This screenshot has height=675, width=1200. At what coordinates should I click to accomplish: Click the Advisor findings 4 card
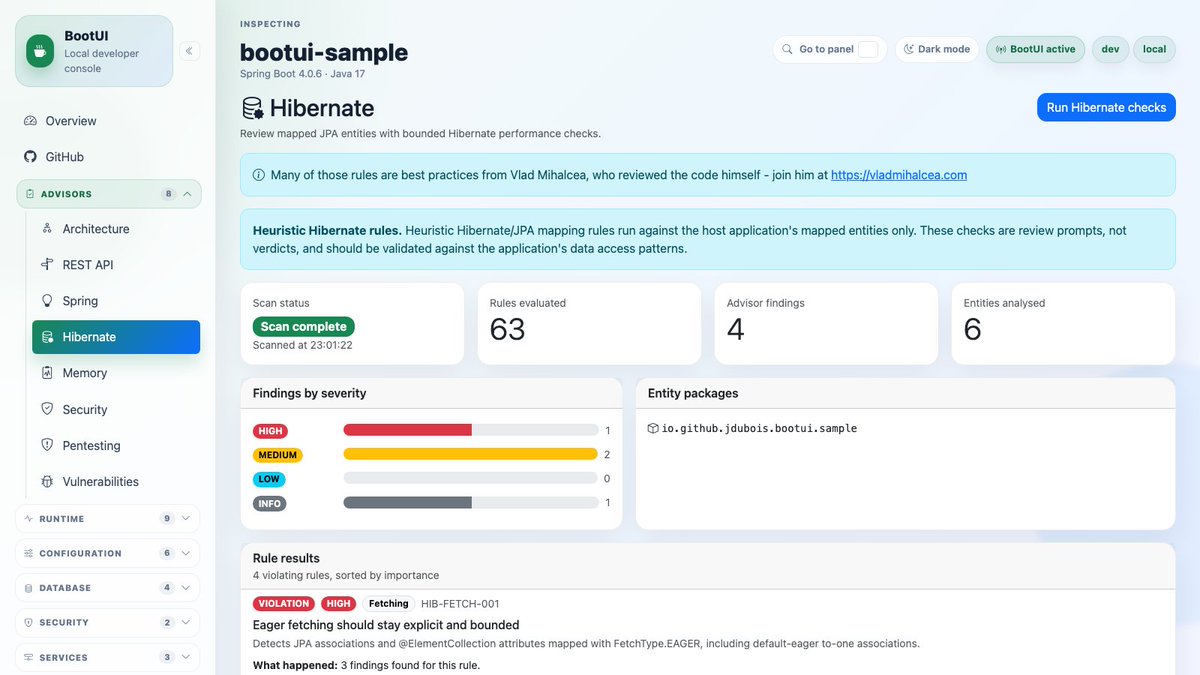click(825, 324)
